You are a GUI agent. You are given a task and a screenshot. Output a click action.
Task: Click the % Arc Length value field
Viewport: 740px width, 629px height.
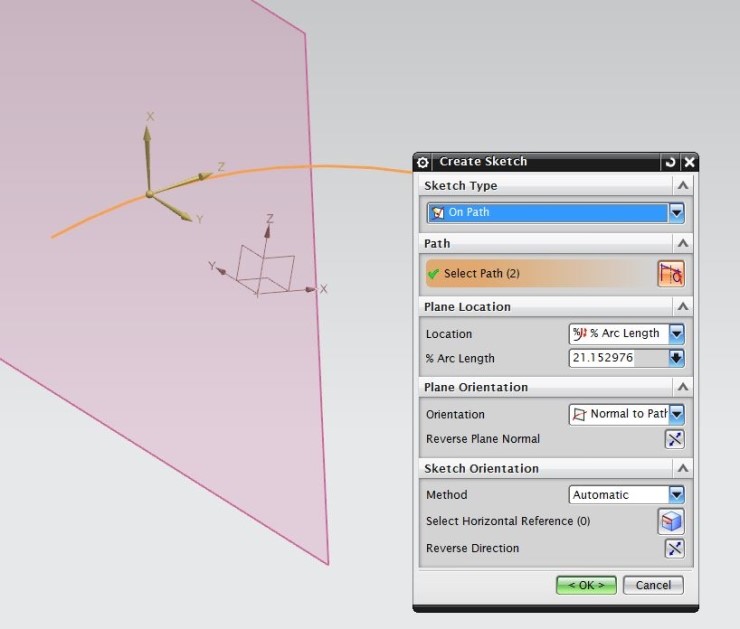click(615, 358)
